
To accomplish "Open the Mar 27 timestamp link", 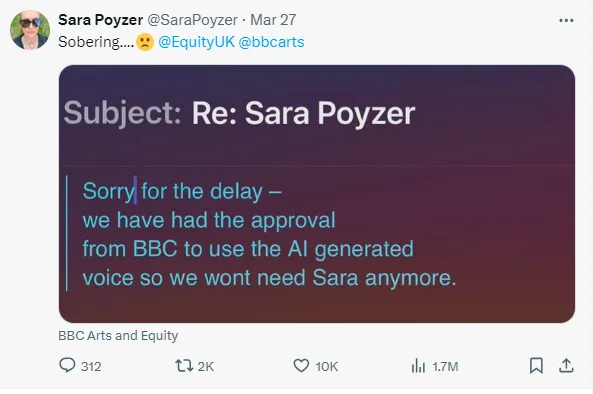I will 273,20.
